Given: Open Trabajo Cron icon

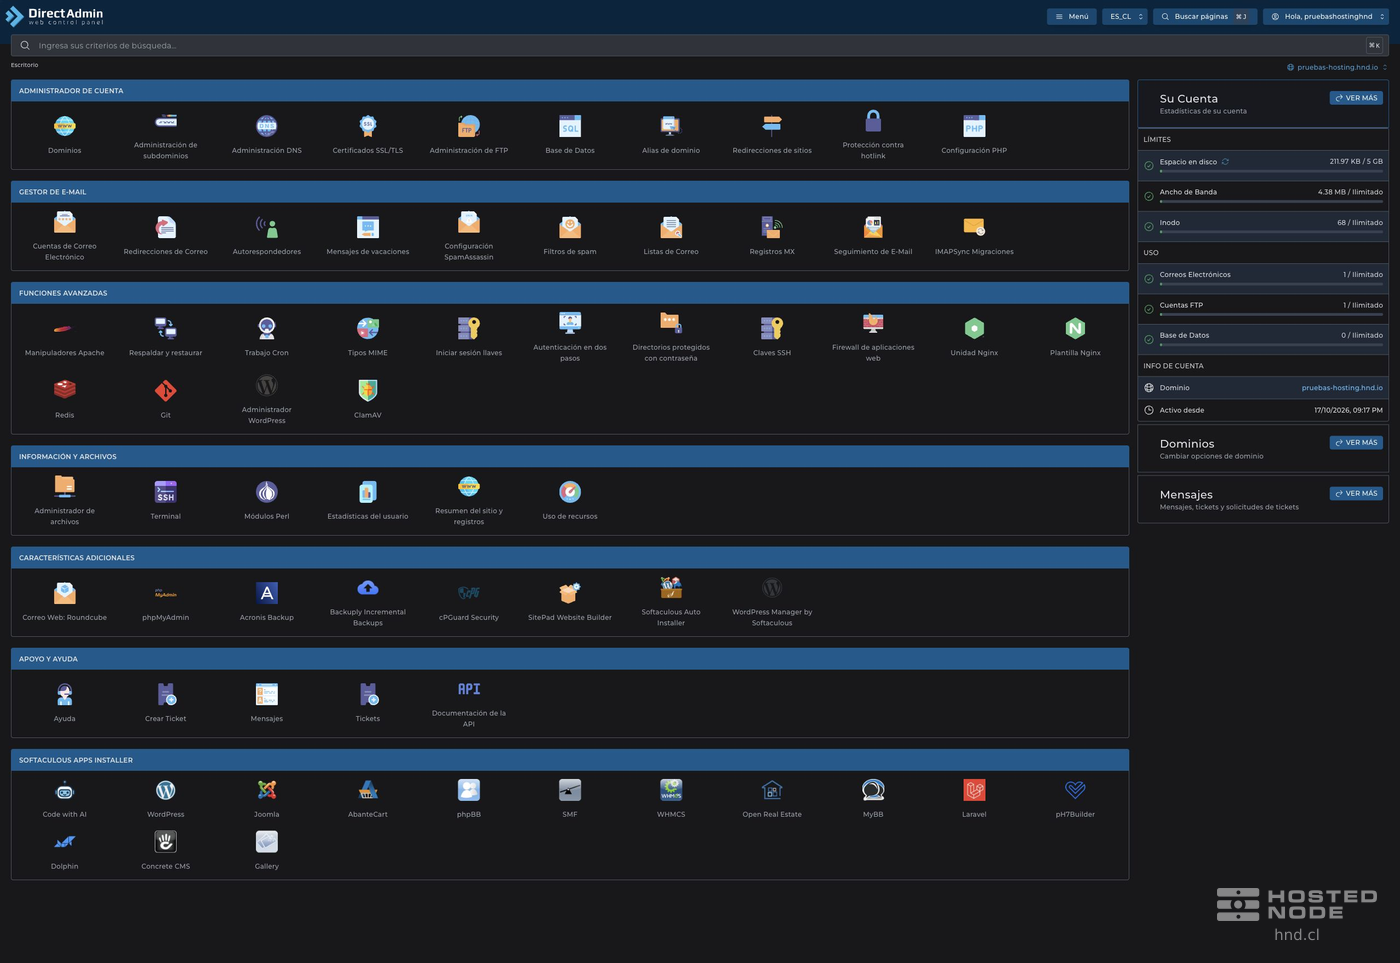Looking at the screenshot, I should click(x=266, y=328).
